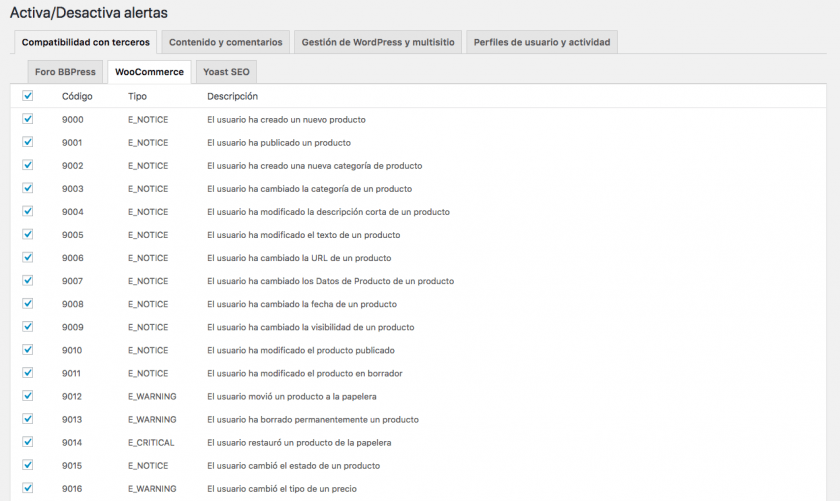This screenshot has height=501, width=840.
Task: Switch to Gestión de WordPress y multisitio tab
Action: tap(378, 42)
